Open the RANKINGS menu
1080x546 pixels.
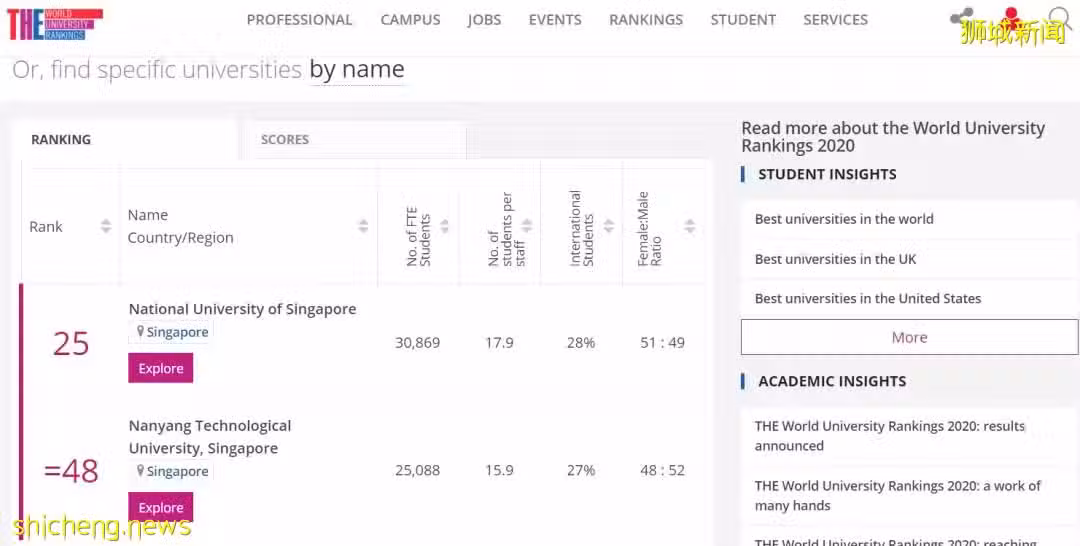coord(646,20)
